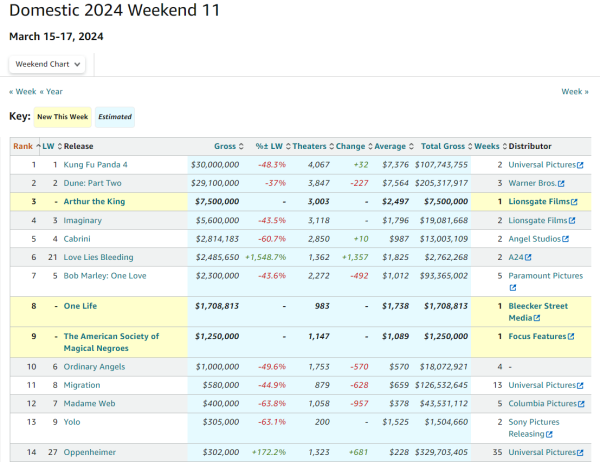
Task: Open the Yolo release link
Action: 72,421
